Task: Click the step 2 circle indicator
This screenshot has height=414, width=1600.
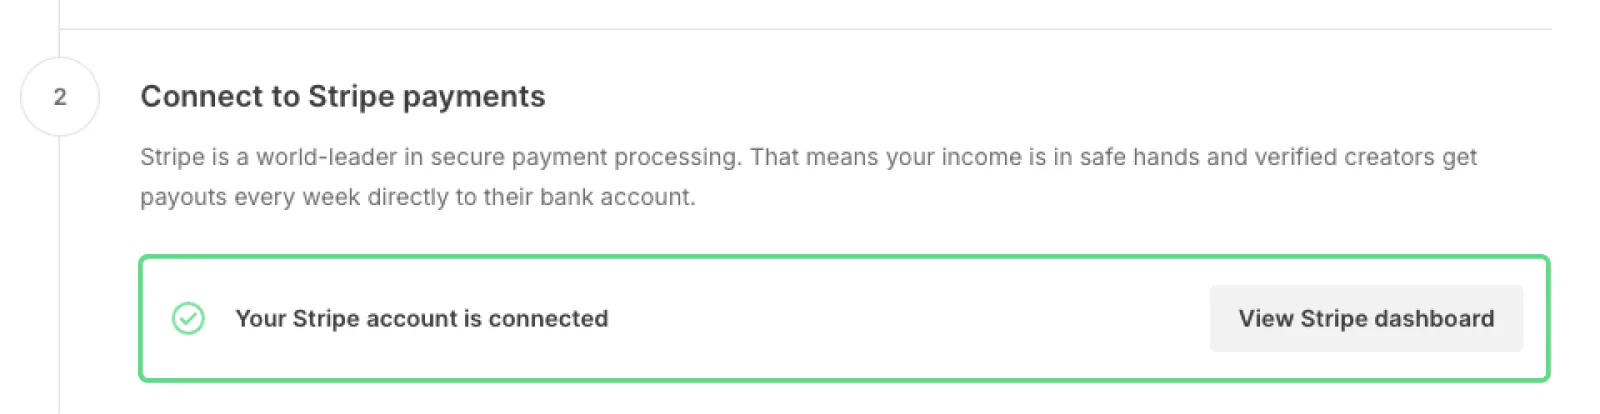Action: pyautogui.click(x=60, y=97)
